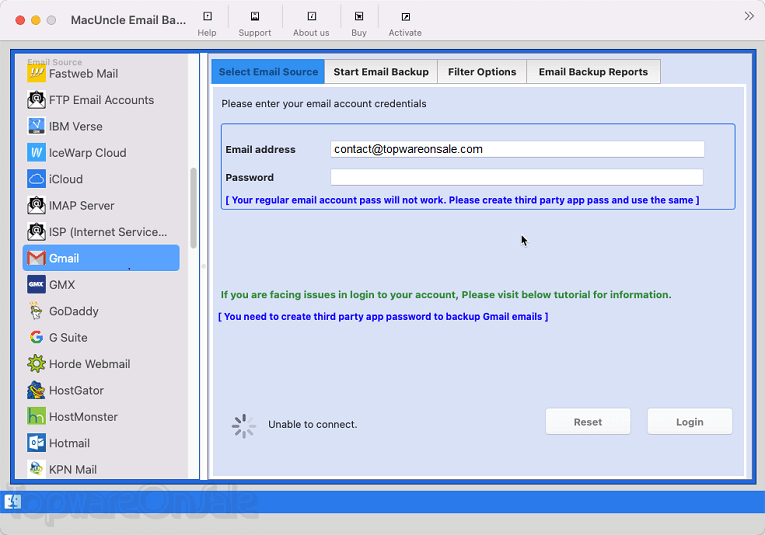Select the HostGator icon

tap(36, 390)
